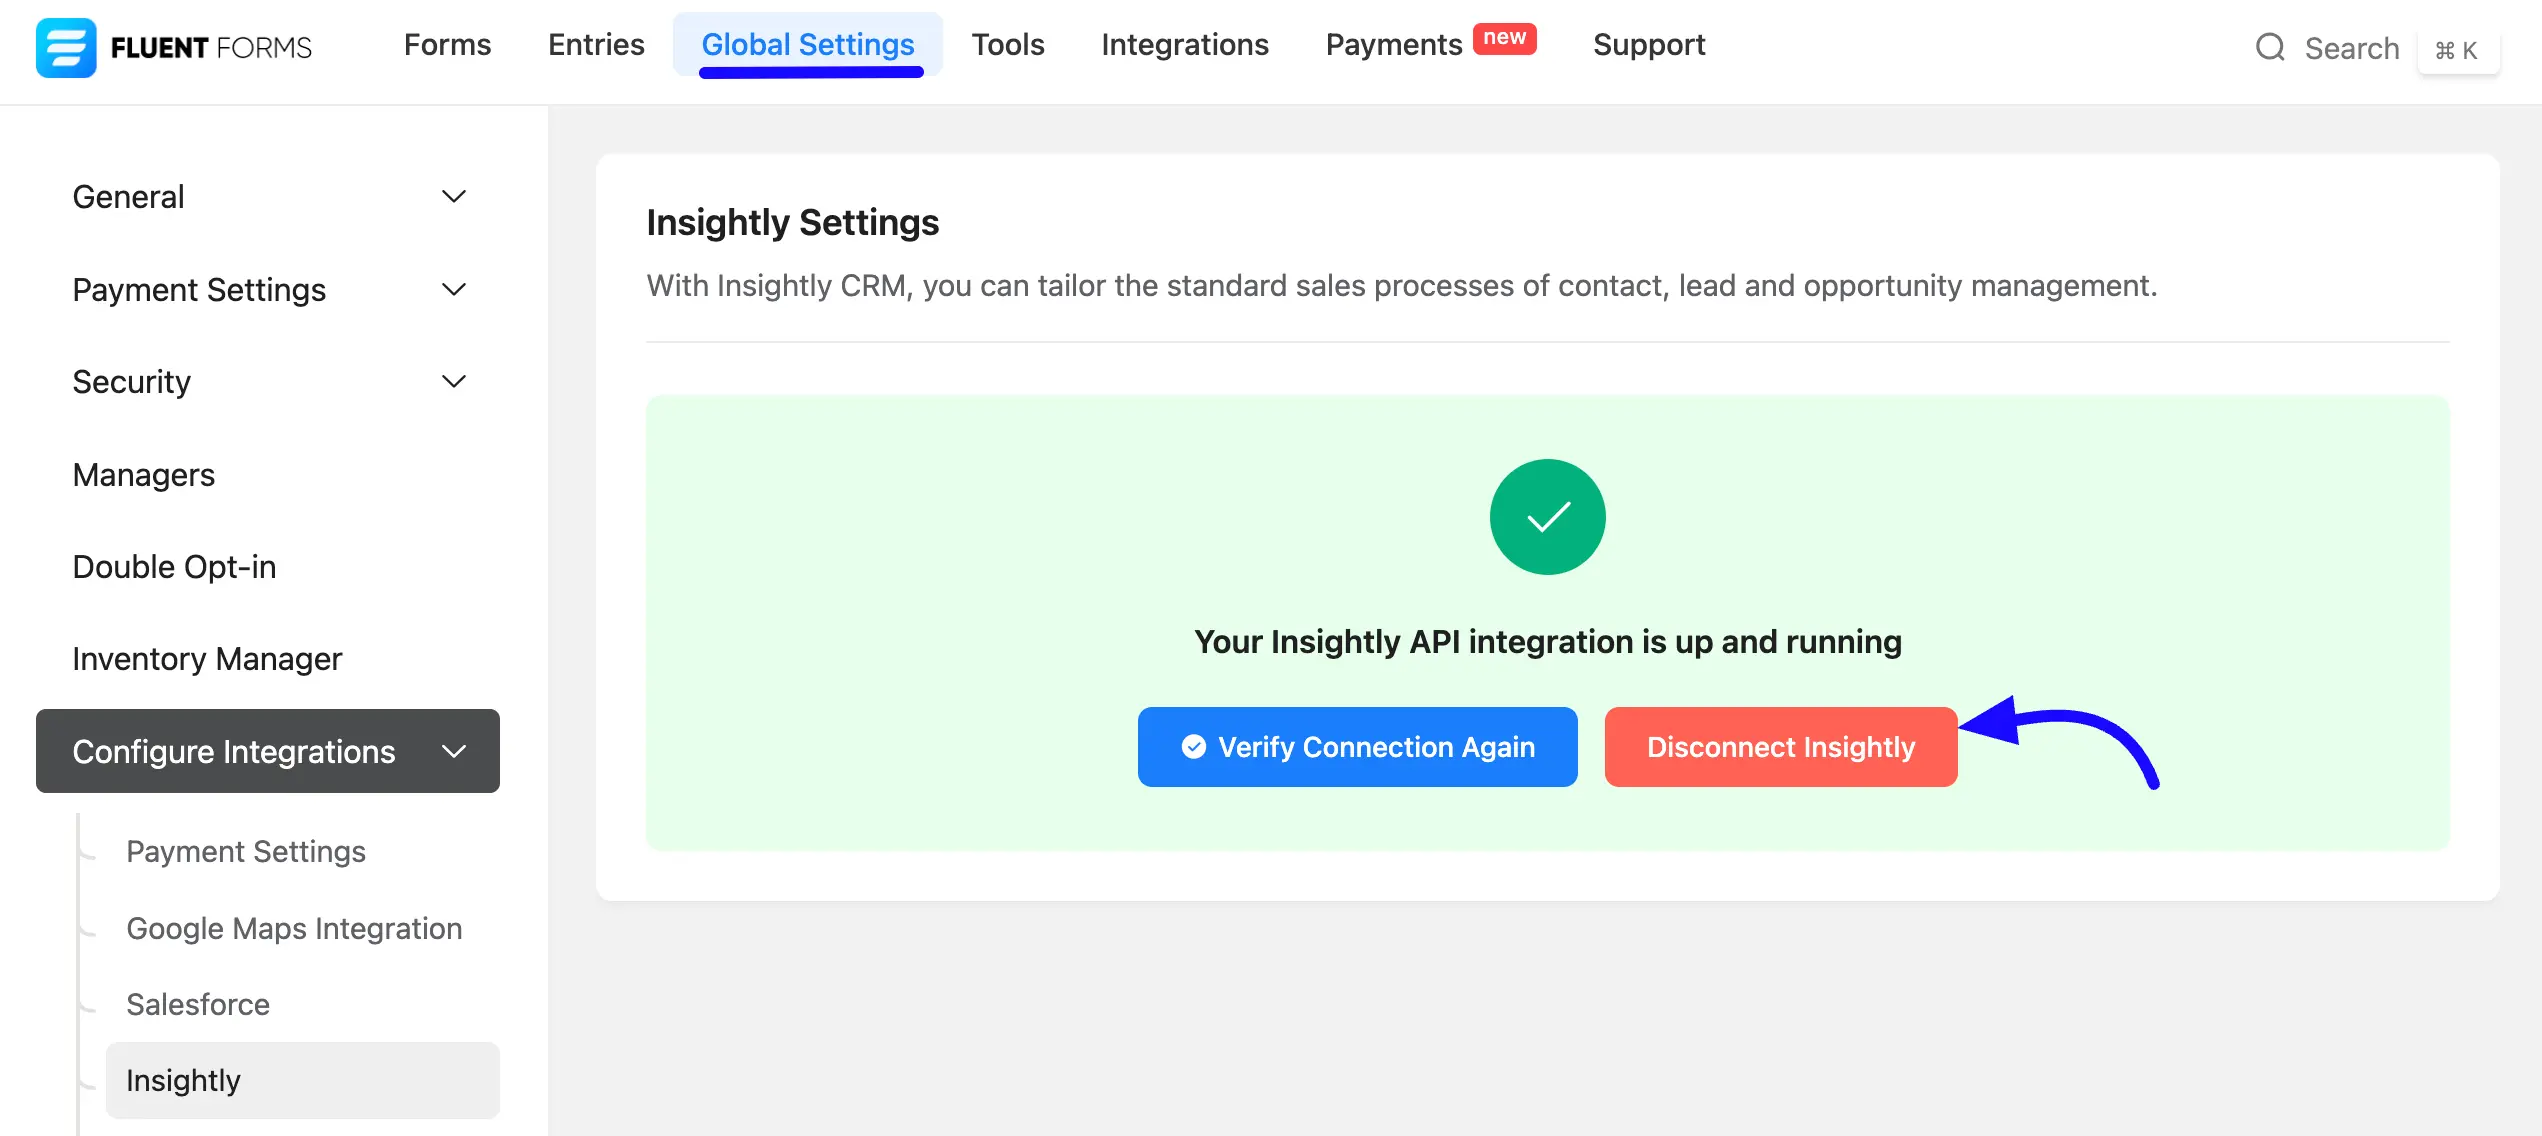Open Salesforce integration settings
This screenshot has width=2542, height=1136.
pyautogui.click(x=198, y=1004)
